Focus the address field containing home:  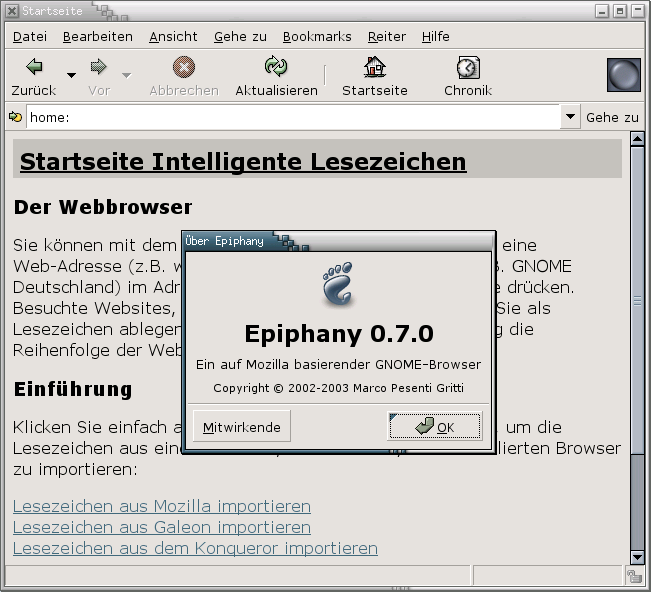click(x=292, y=117)
